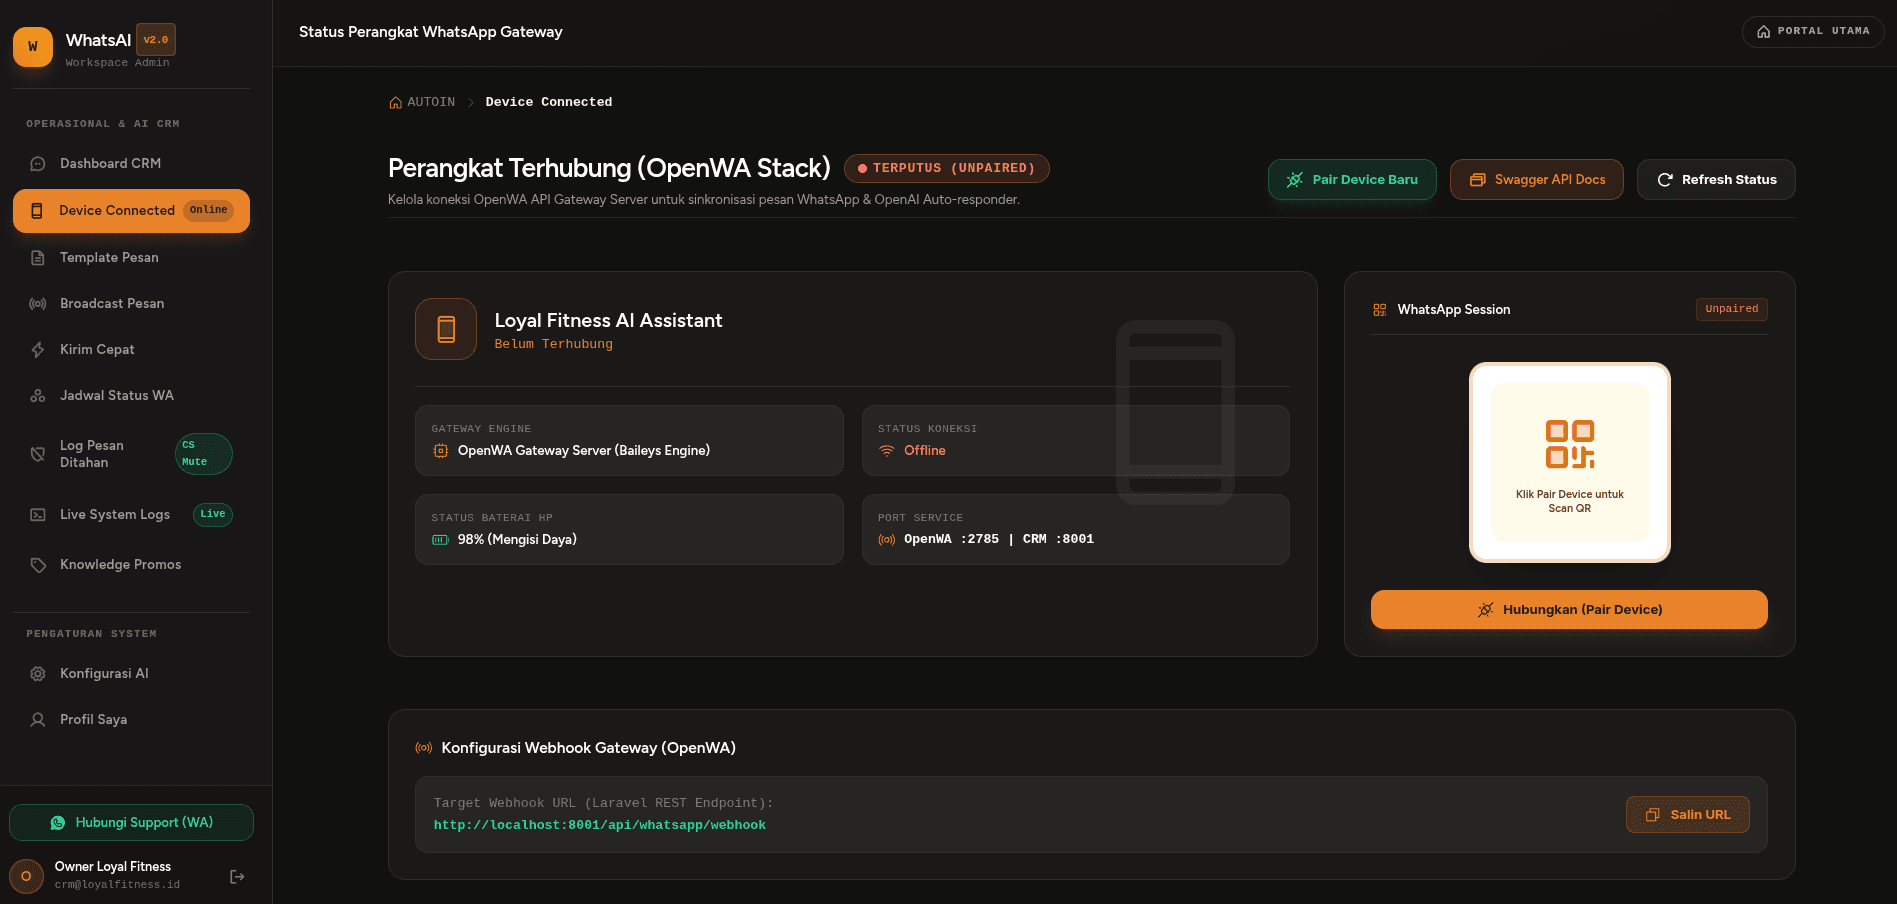Click Hubungi Support (WA) button
This screenshot has height=904, width=1897.
point(131,823)
